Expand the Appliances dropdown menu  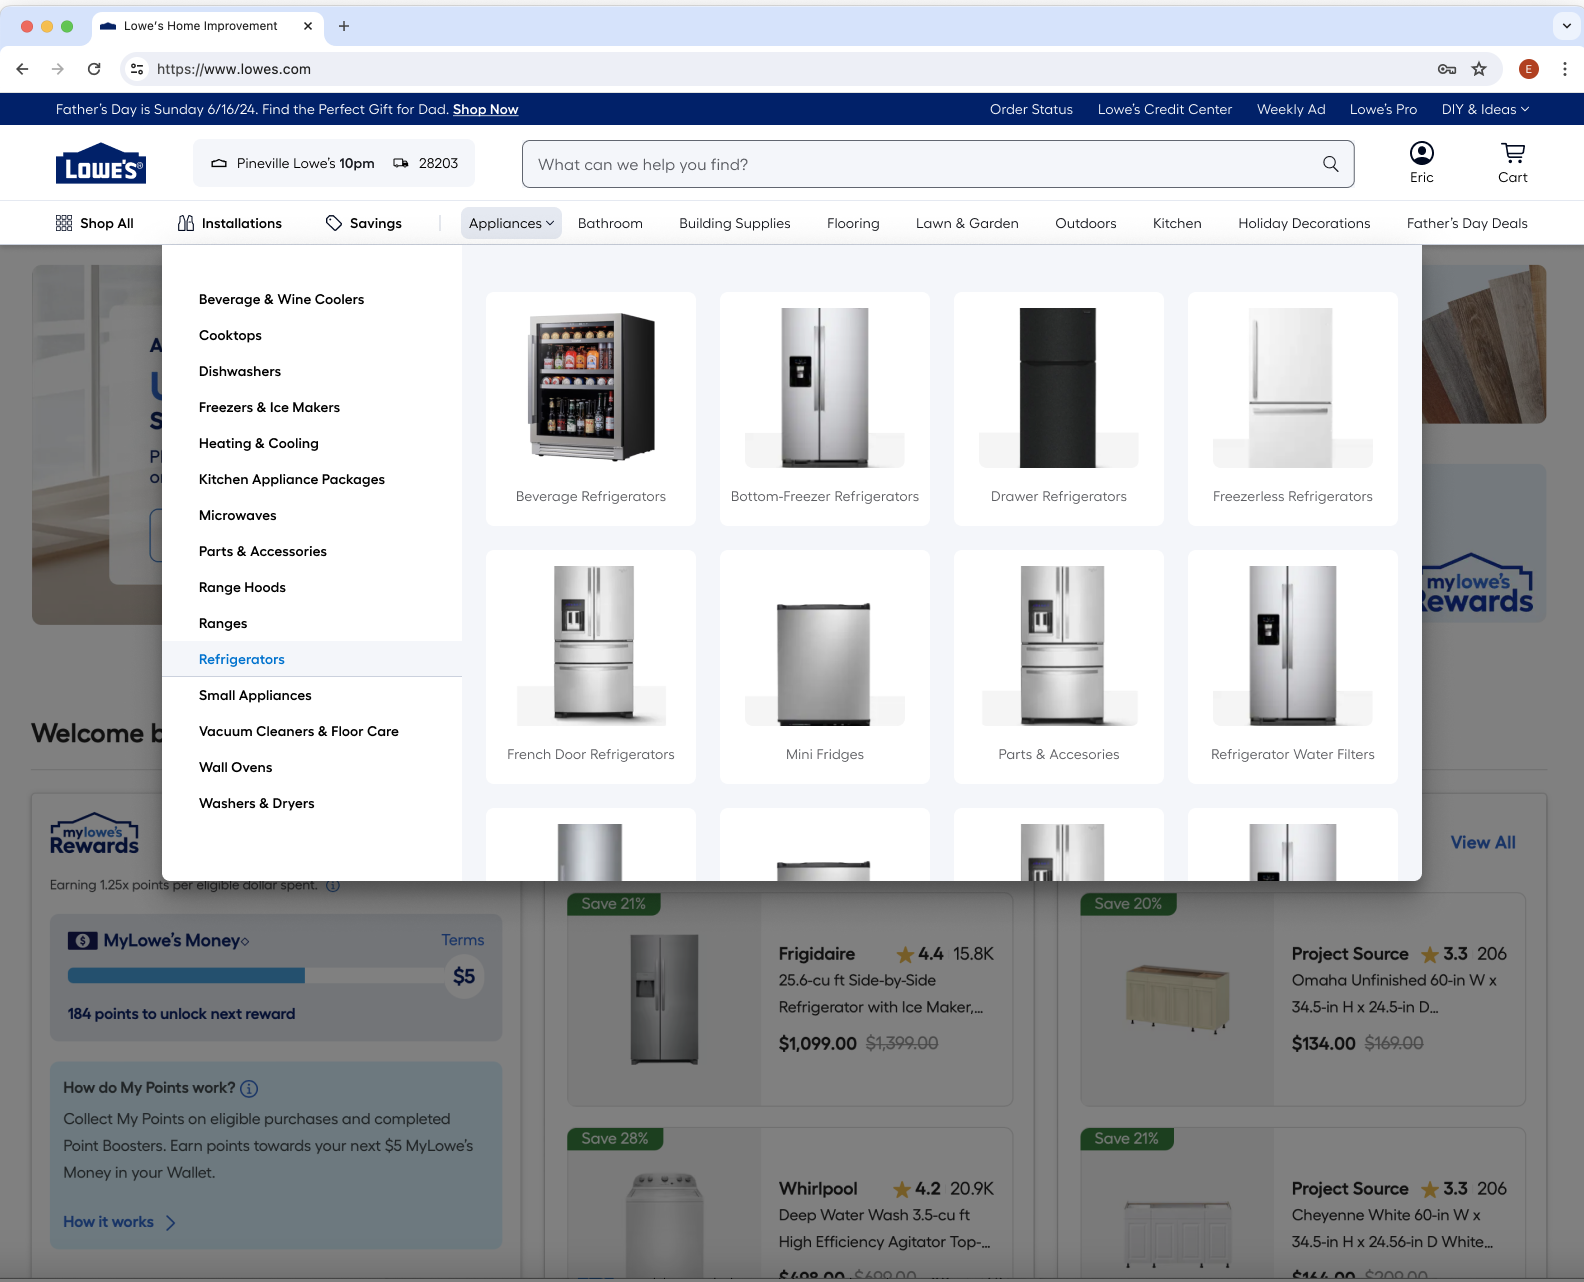coord(511,223)
